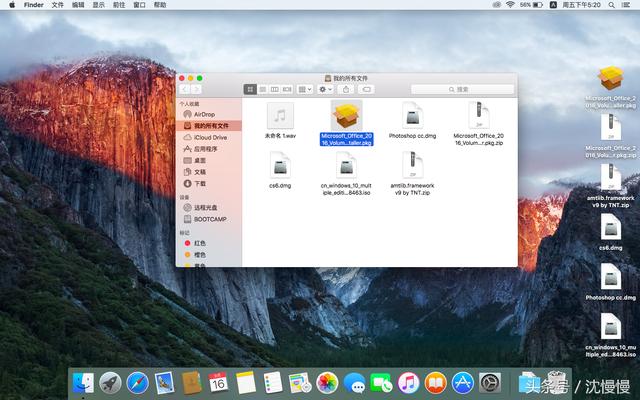Image resolution: width=640 pixels, height=400 pixels.
Task: Go back in Finder window
Action: (185, 89)
